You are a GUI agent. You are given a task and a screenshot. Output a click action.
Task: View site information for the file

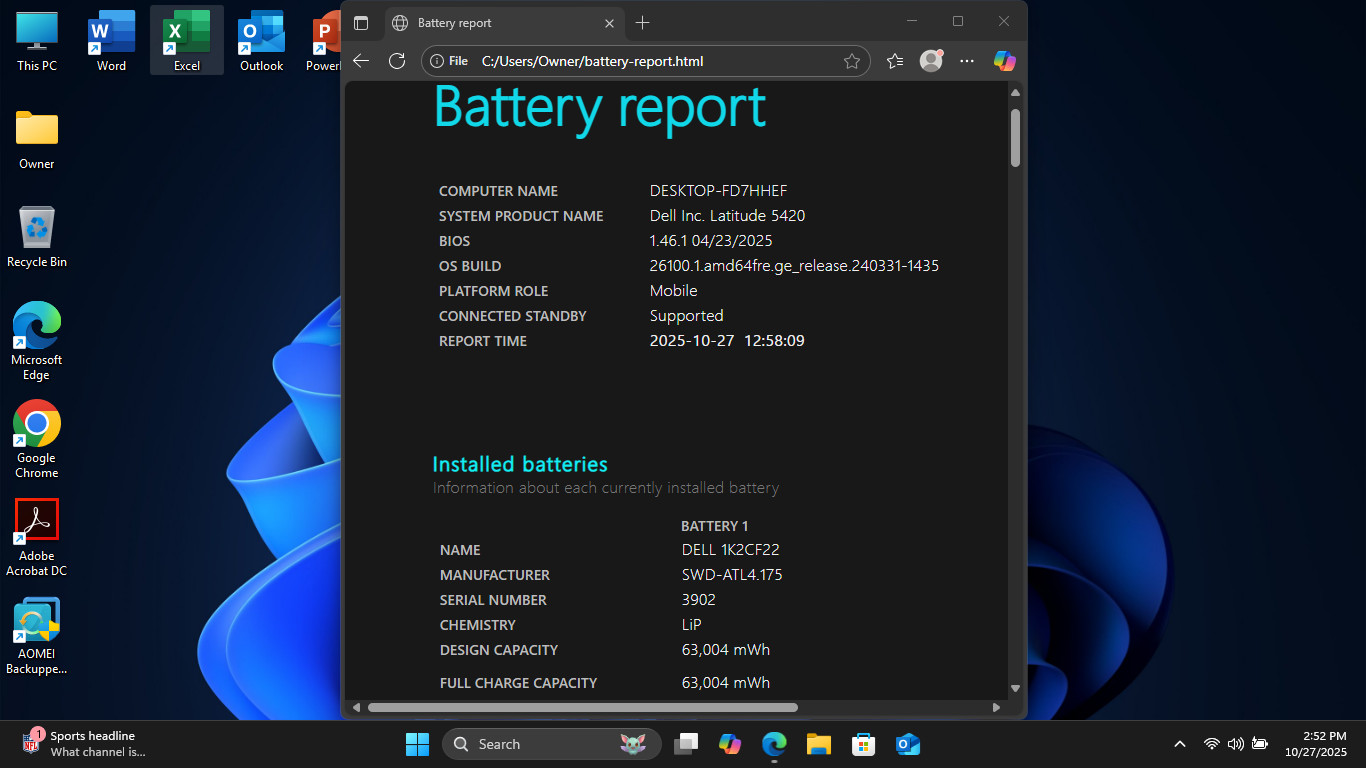coord(449,61)
